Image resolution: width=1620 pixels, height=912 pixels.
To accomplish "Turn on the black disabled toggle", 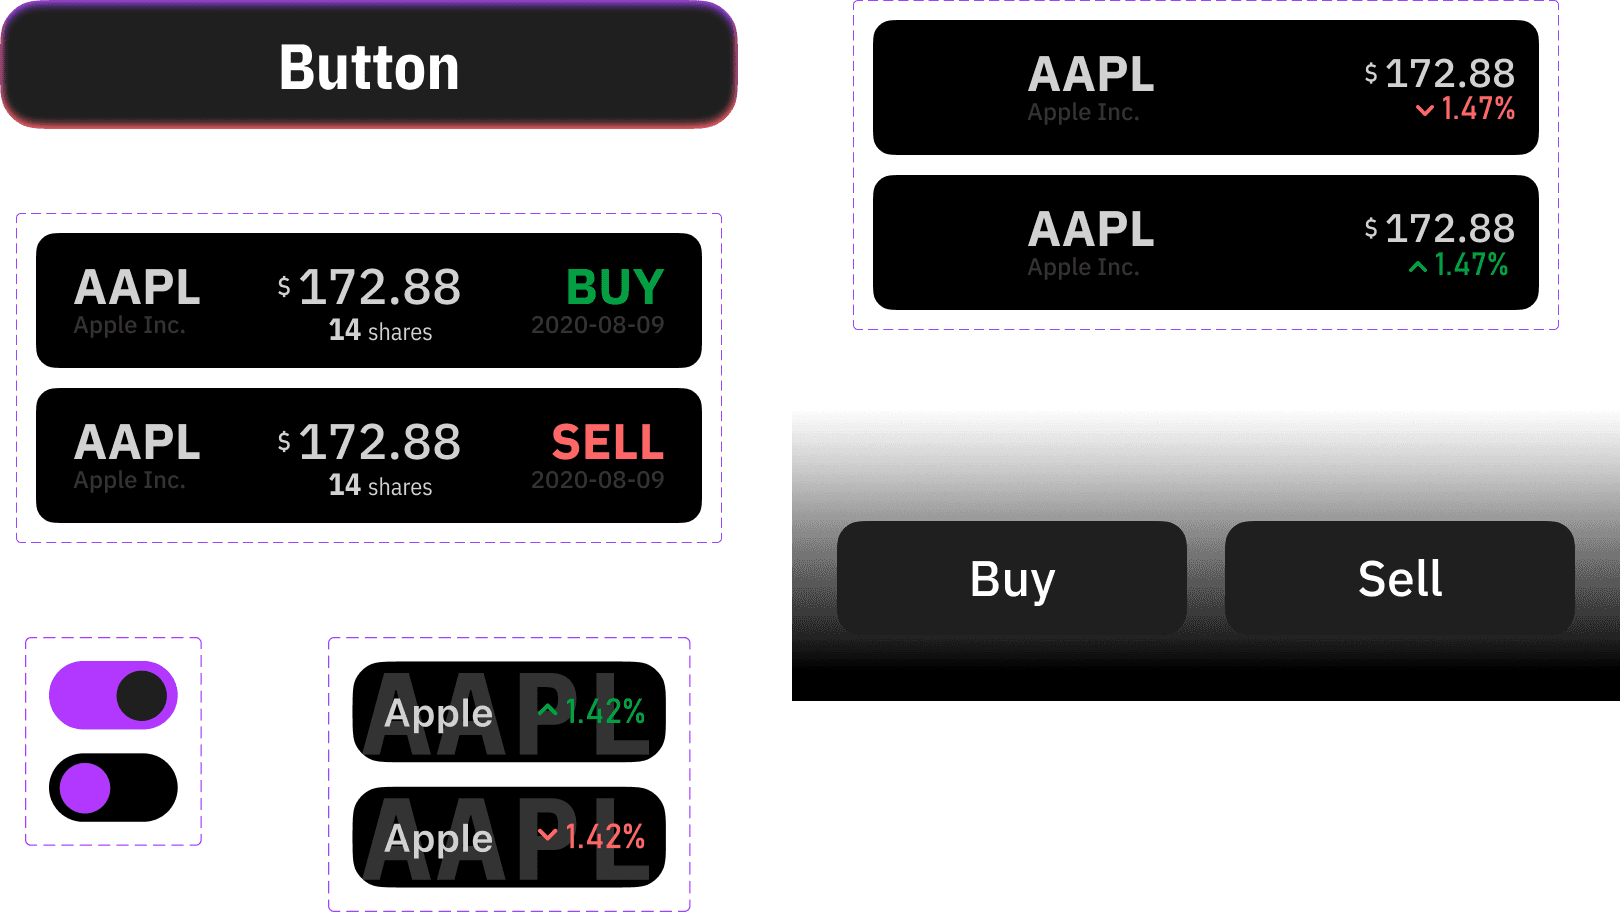I will tap(114, 788).
